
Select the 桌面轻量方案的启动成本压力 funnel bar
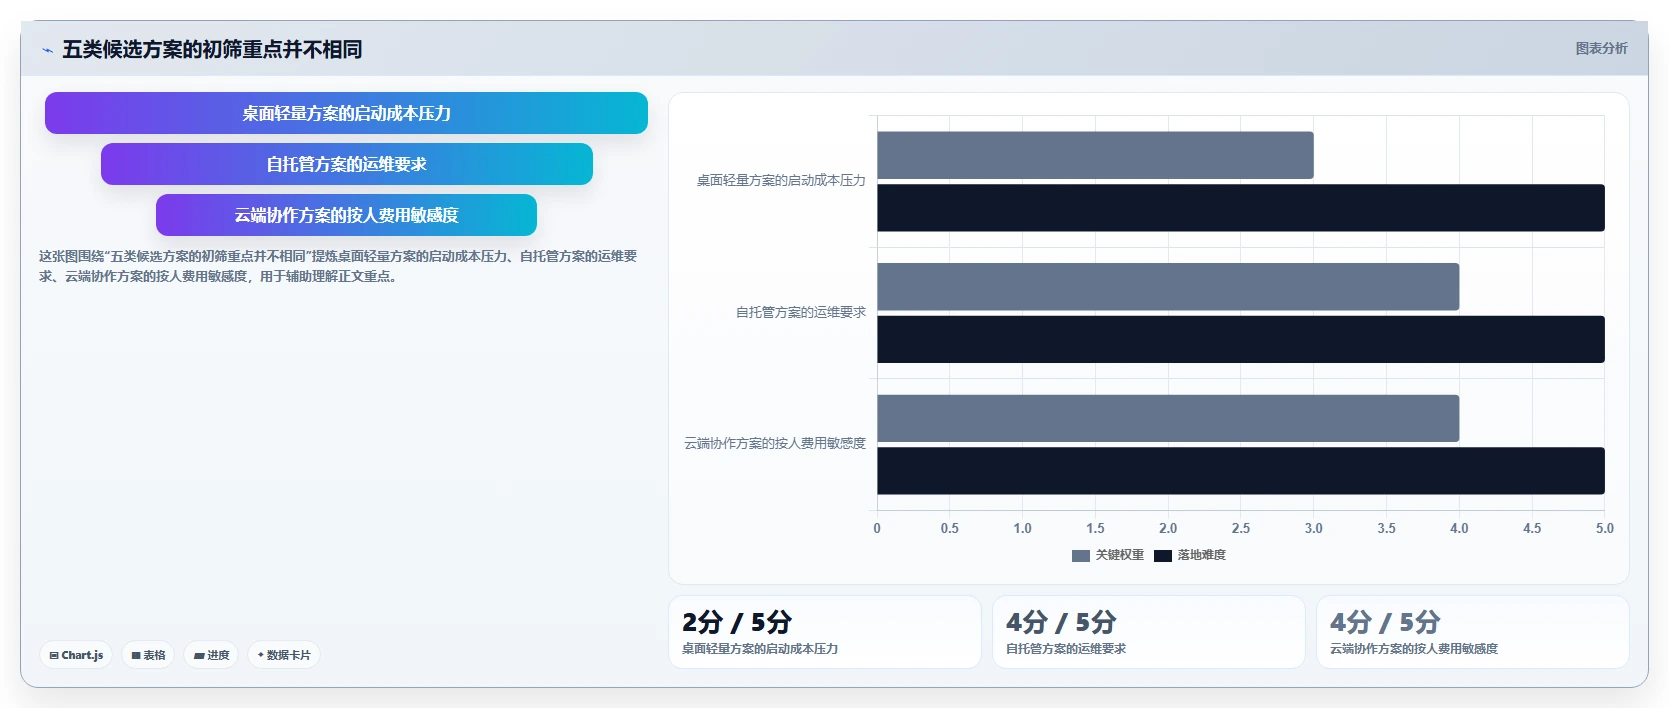[346, 113]
